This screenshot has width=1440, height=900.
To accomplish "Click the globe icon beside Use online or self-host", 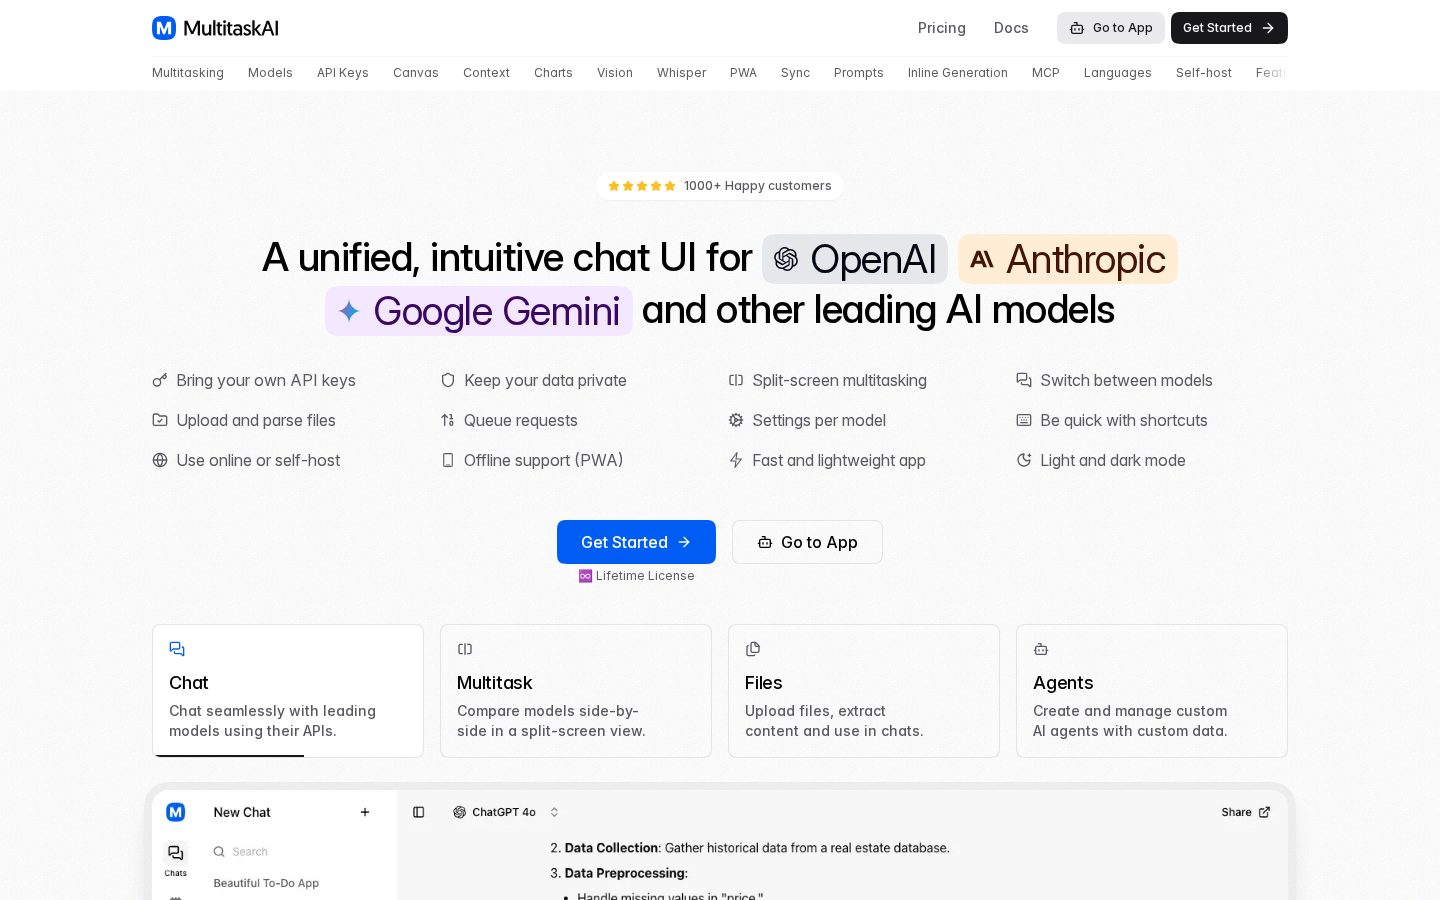I will coord(160,460).
